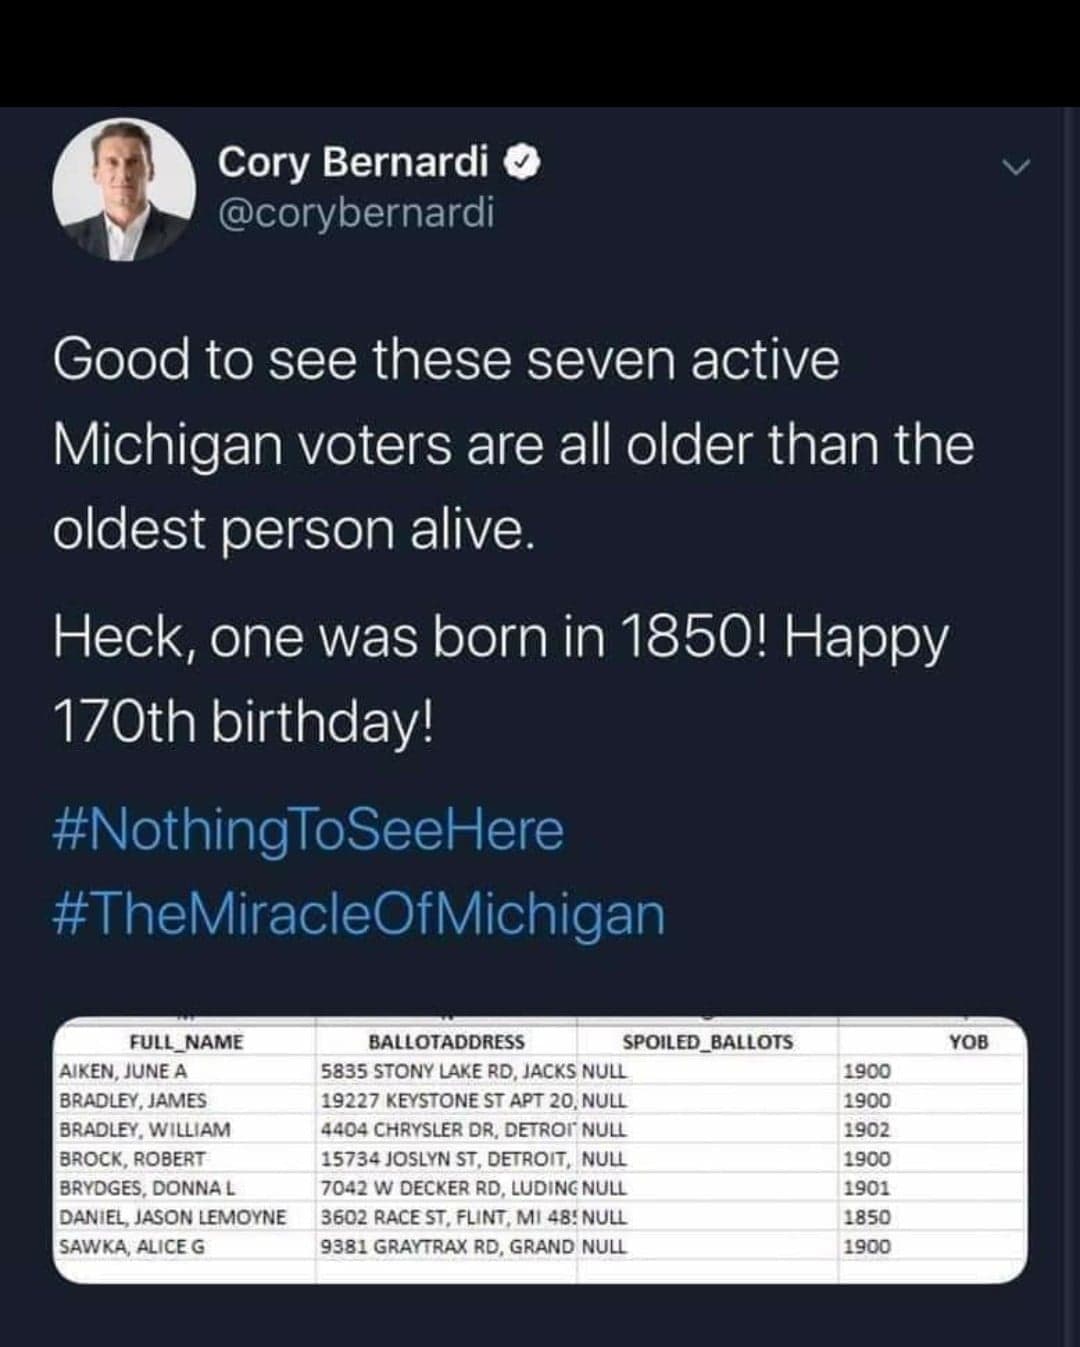This screenshot has width=1080, height=1347.
Task: Click the tweet text about Michigan voters
Action: click(512, 443)
